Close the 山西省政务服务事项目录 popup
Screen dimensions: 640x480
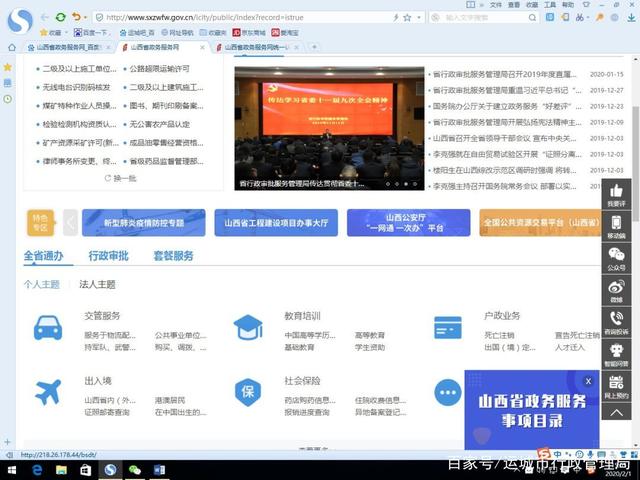click(x=588, y=381)
